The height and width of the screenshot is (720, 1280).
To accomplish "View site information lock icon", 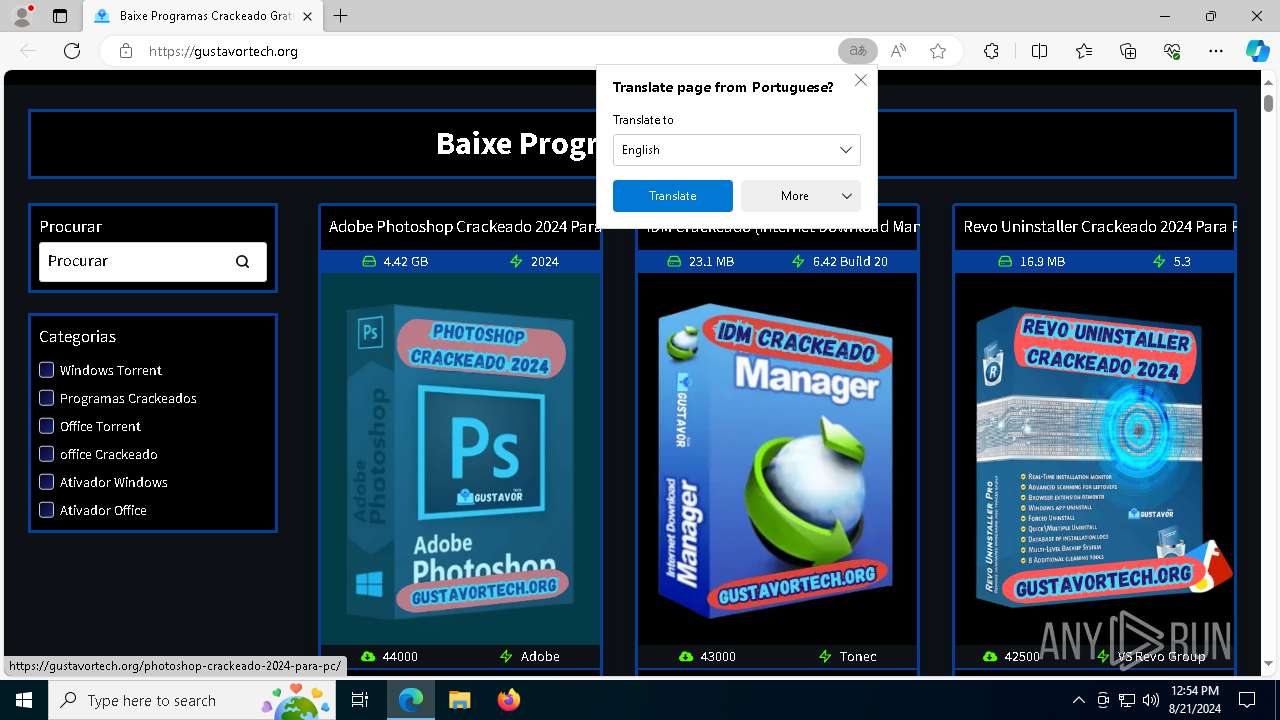I will [125, 51].
